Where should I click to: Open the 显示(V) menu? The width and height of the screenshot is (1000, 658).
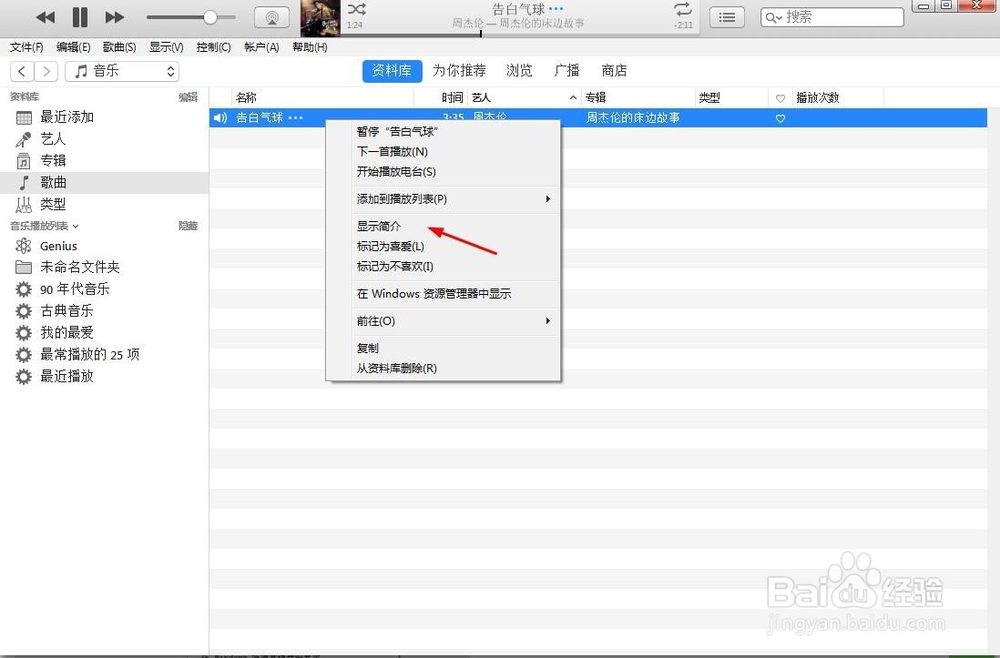point(166,47)
